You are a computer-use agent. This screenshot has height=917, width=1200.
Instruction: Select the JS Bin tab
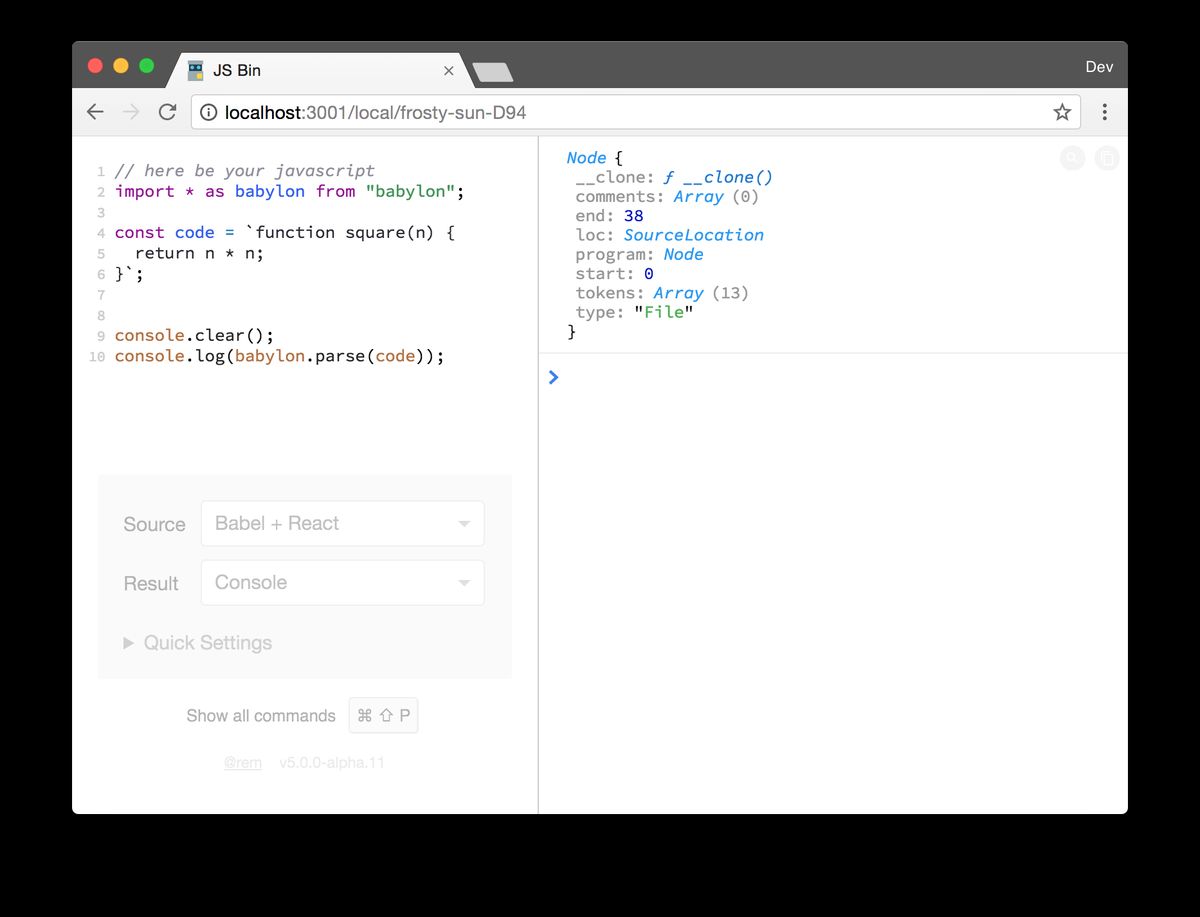(x=318, y=70)
